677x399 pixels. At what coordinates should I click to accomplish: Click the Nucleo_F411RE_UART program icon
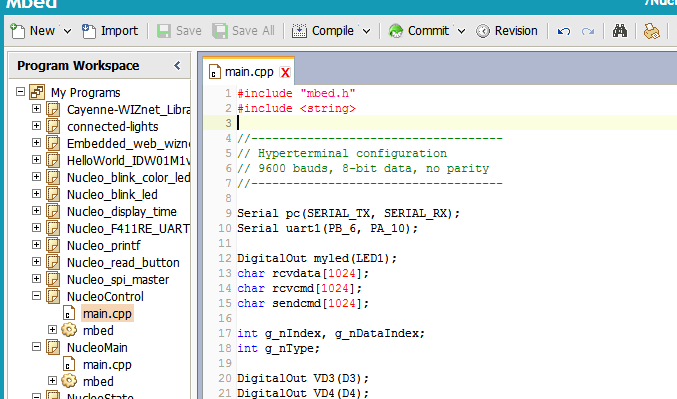point(53,228)
